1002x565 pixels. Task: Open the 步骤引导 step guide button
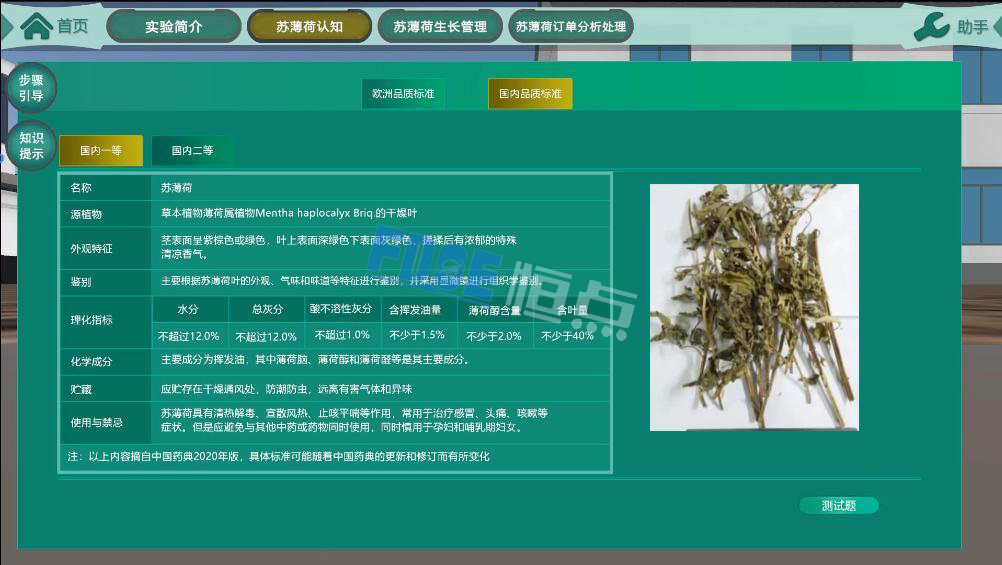coord(31,88)
